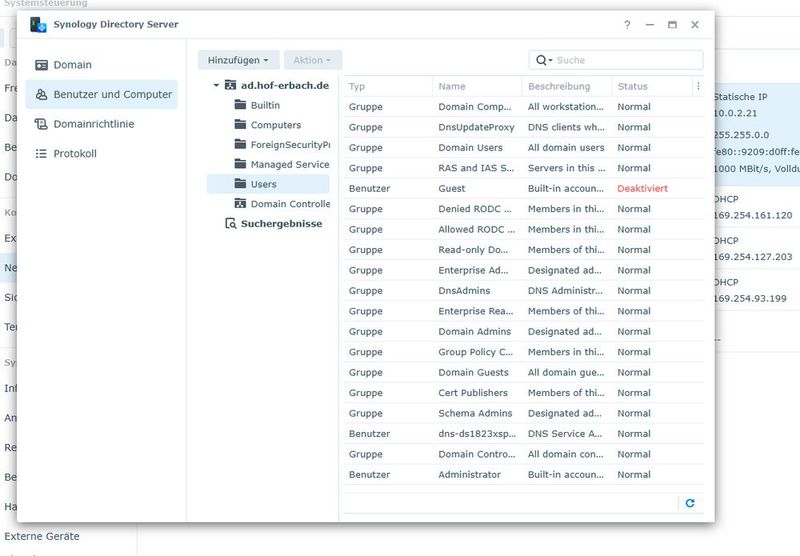This screenshot has height=556, width=800.
Task: Click the Domain sidebar icon
Action: (x=41, y=65)
